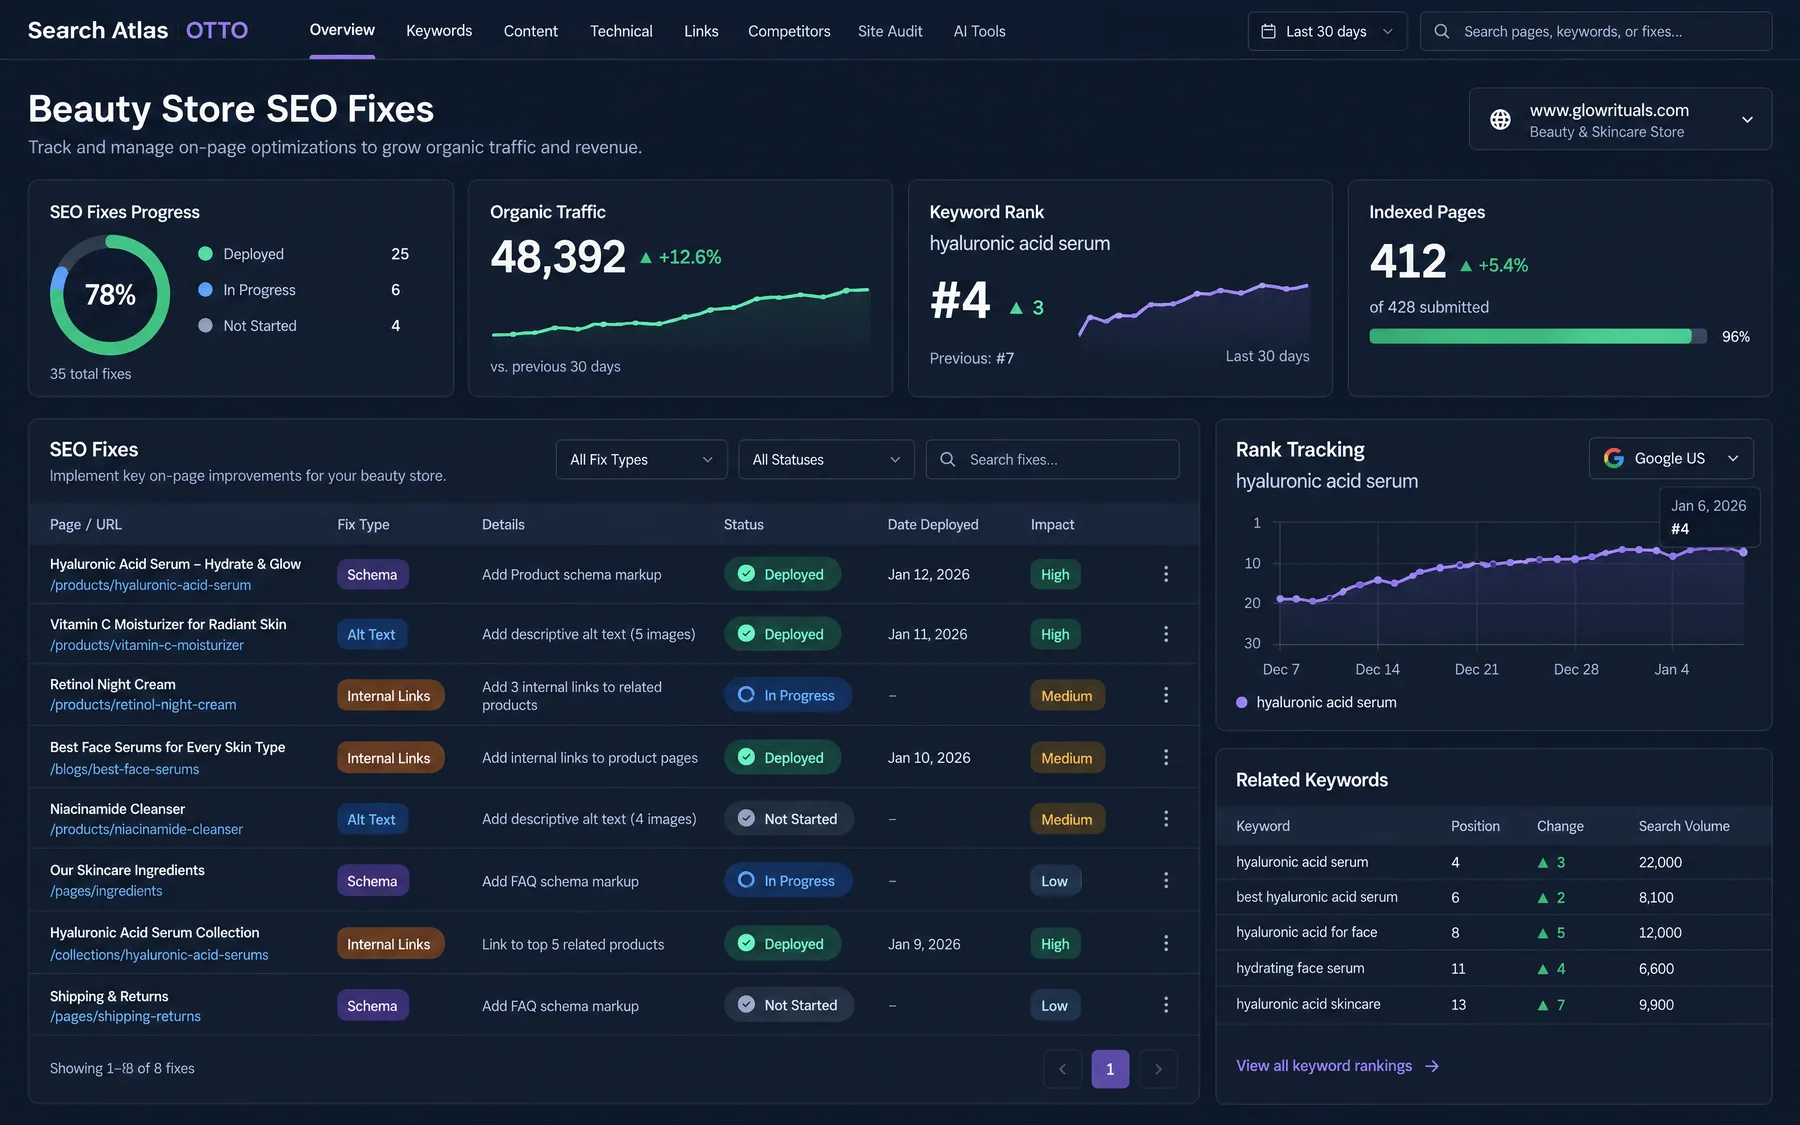Open the All Statuses filter
Image resolution: width=1800 pixels, height=1125 pixels.
click(826, 459)
